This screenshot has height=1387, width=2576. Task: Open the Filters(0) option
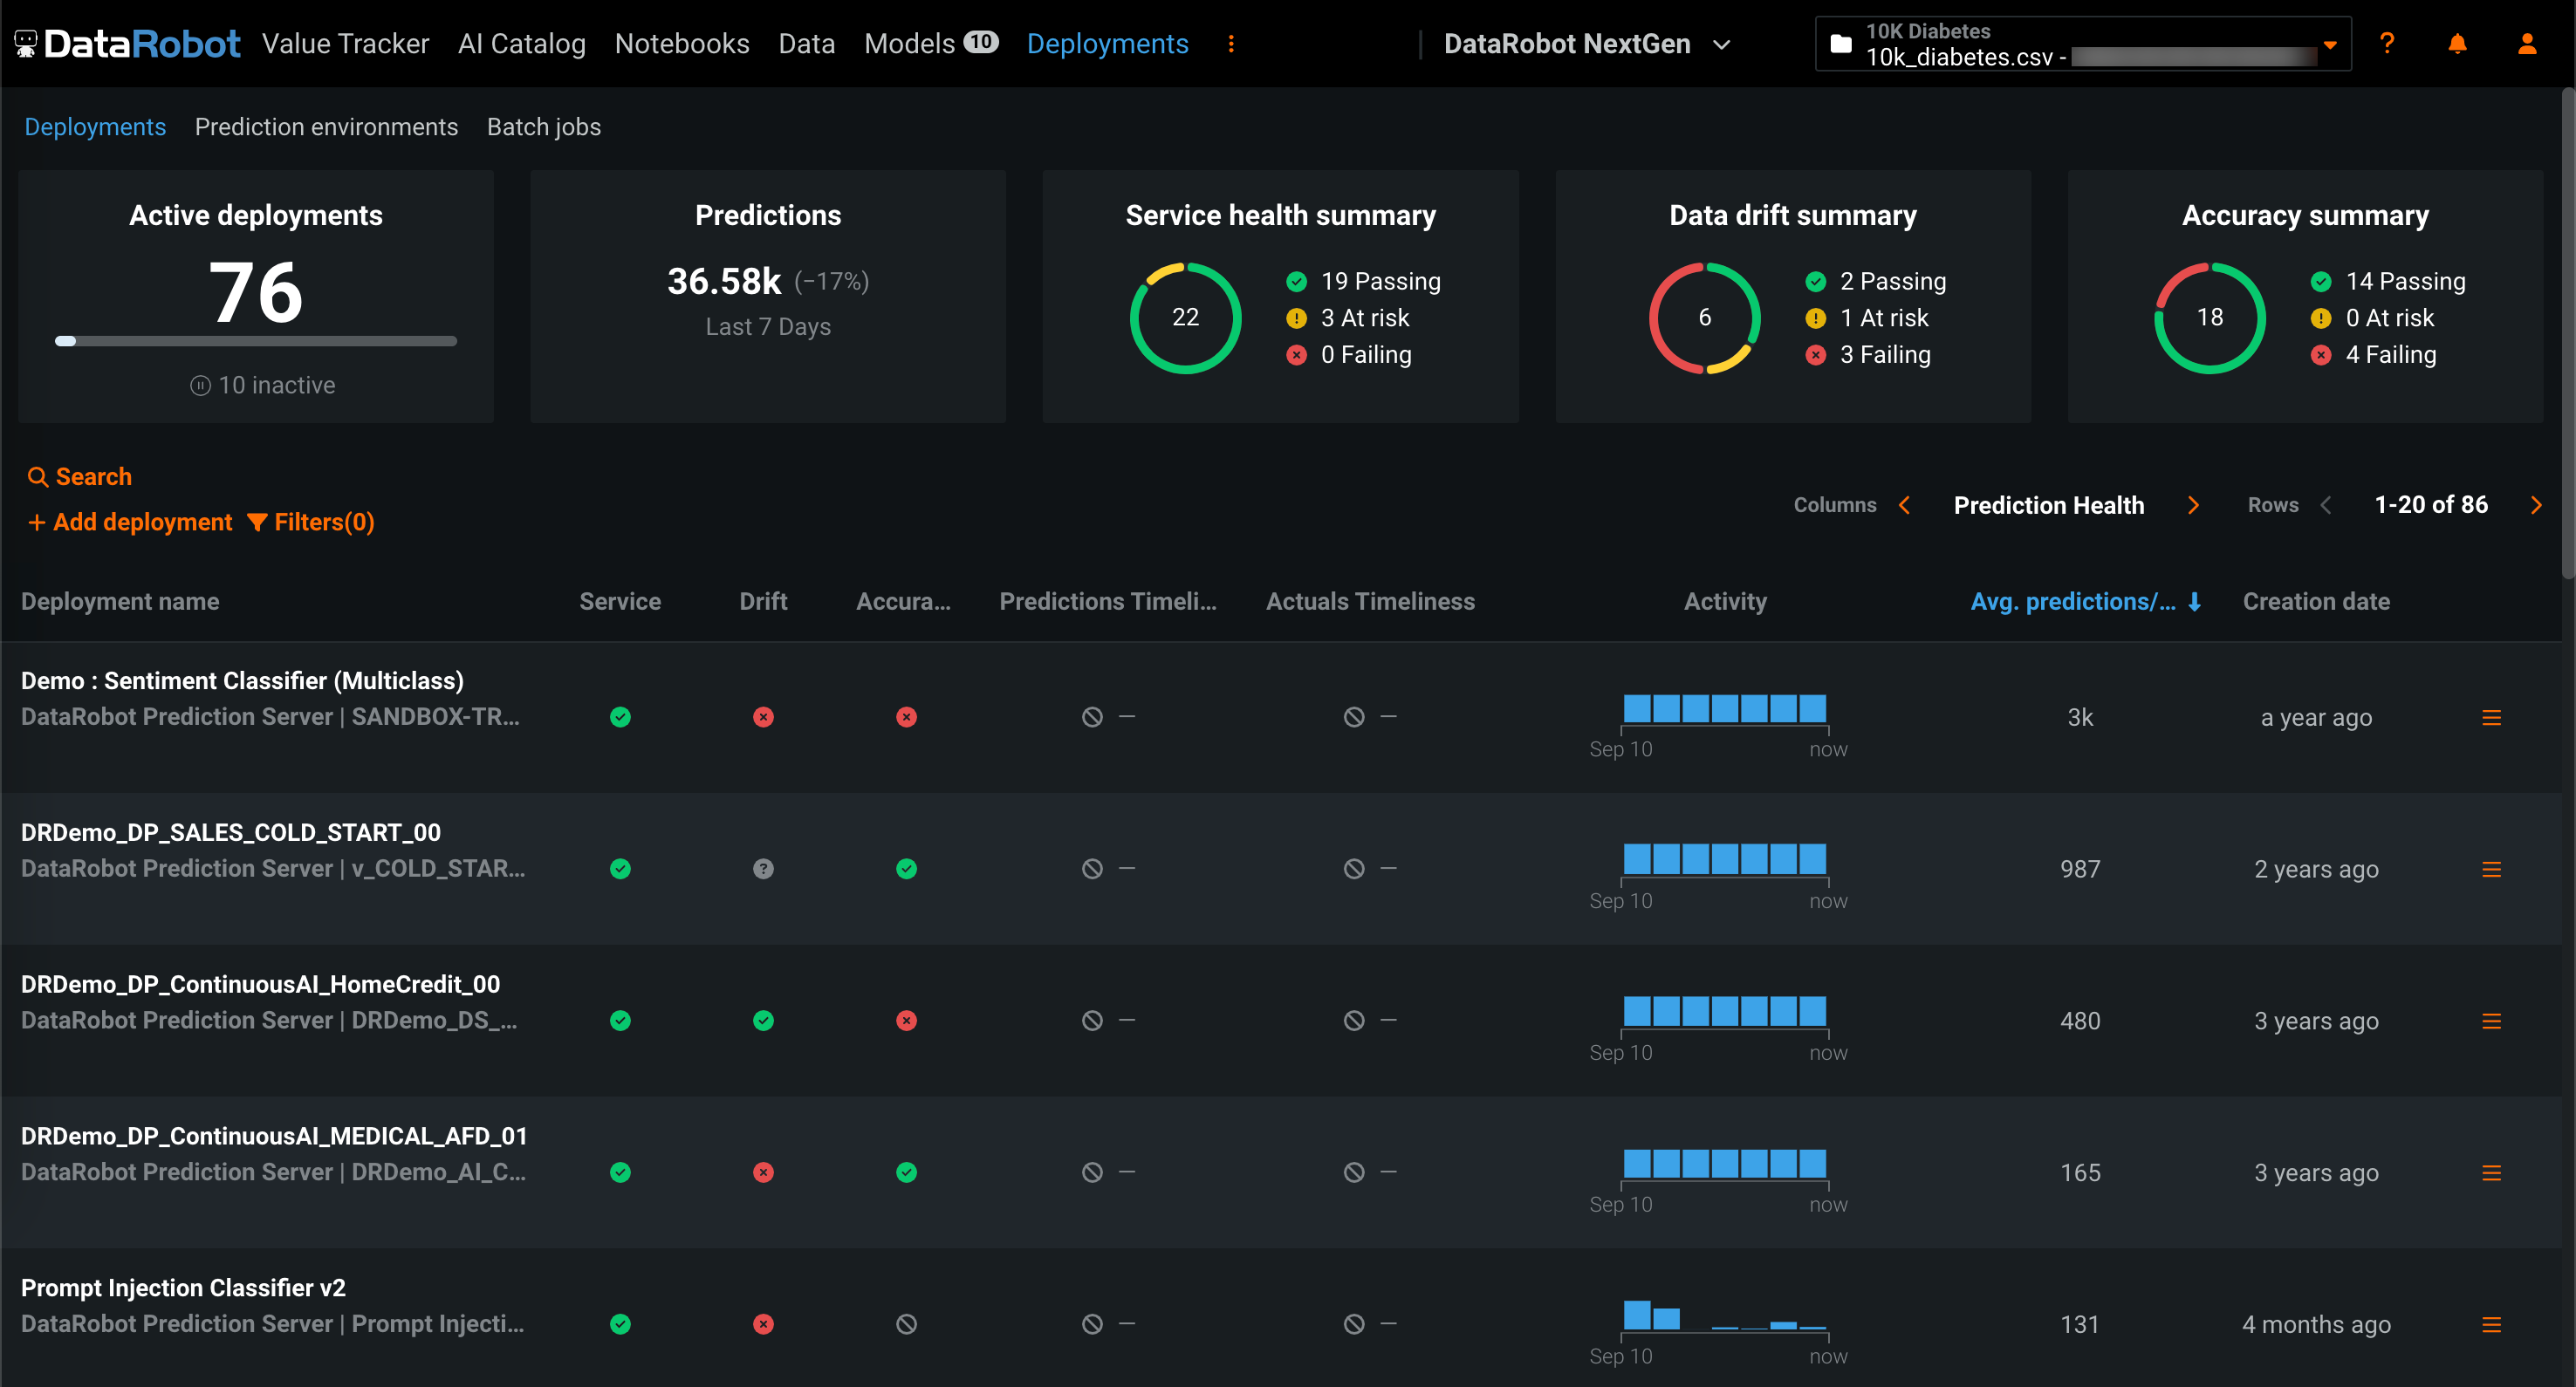pyautogui.click(x=311, y=522)
